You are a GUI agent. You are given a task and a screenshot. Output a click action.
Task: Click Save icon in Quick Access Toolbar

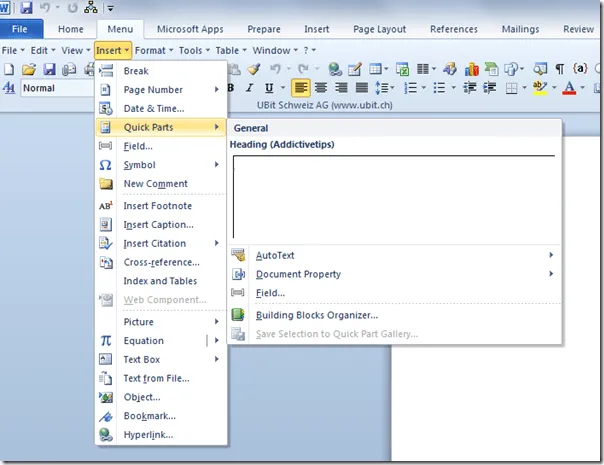tap(26, 8)
